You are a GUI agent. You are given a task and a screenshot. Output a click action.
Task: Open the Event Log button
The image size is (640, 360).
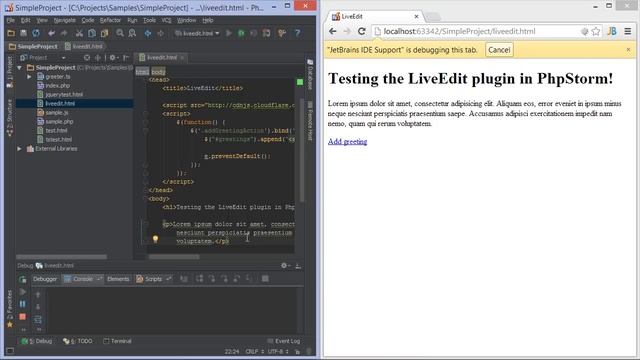284,341
